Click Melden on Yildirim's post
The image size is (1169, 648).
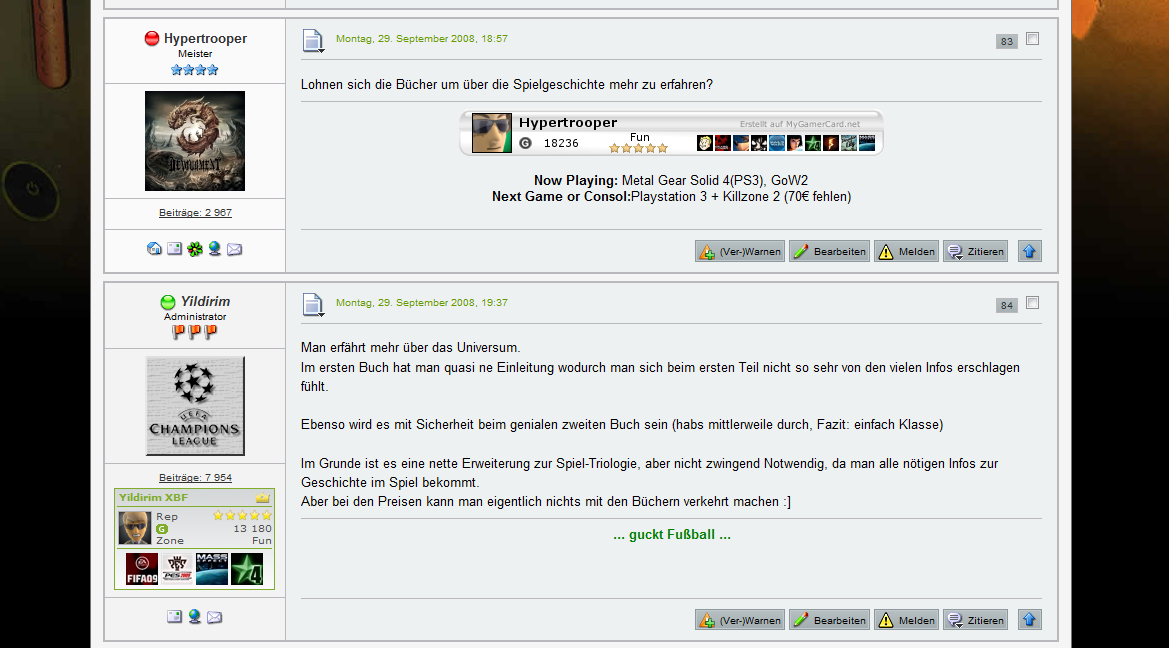click(907, 620)
